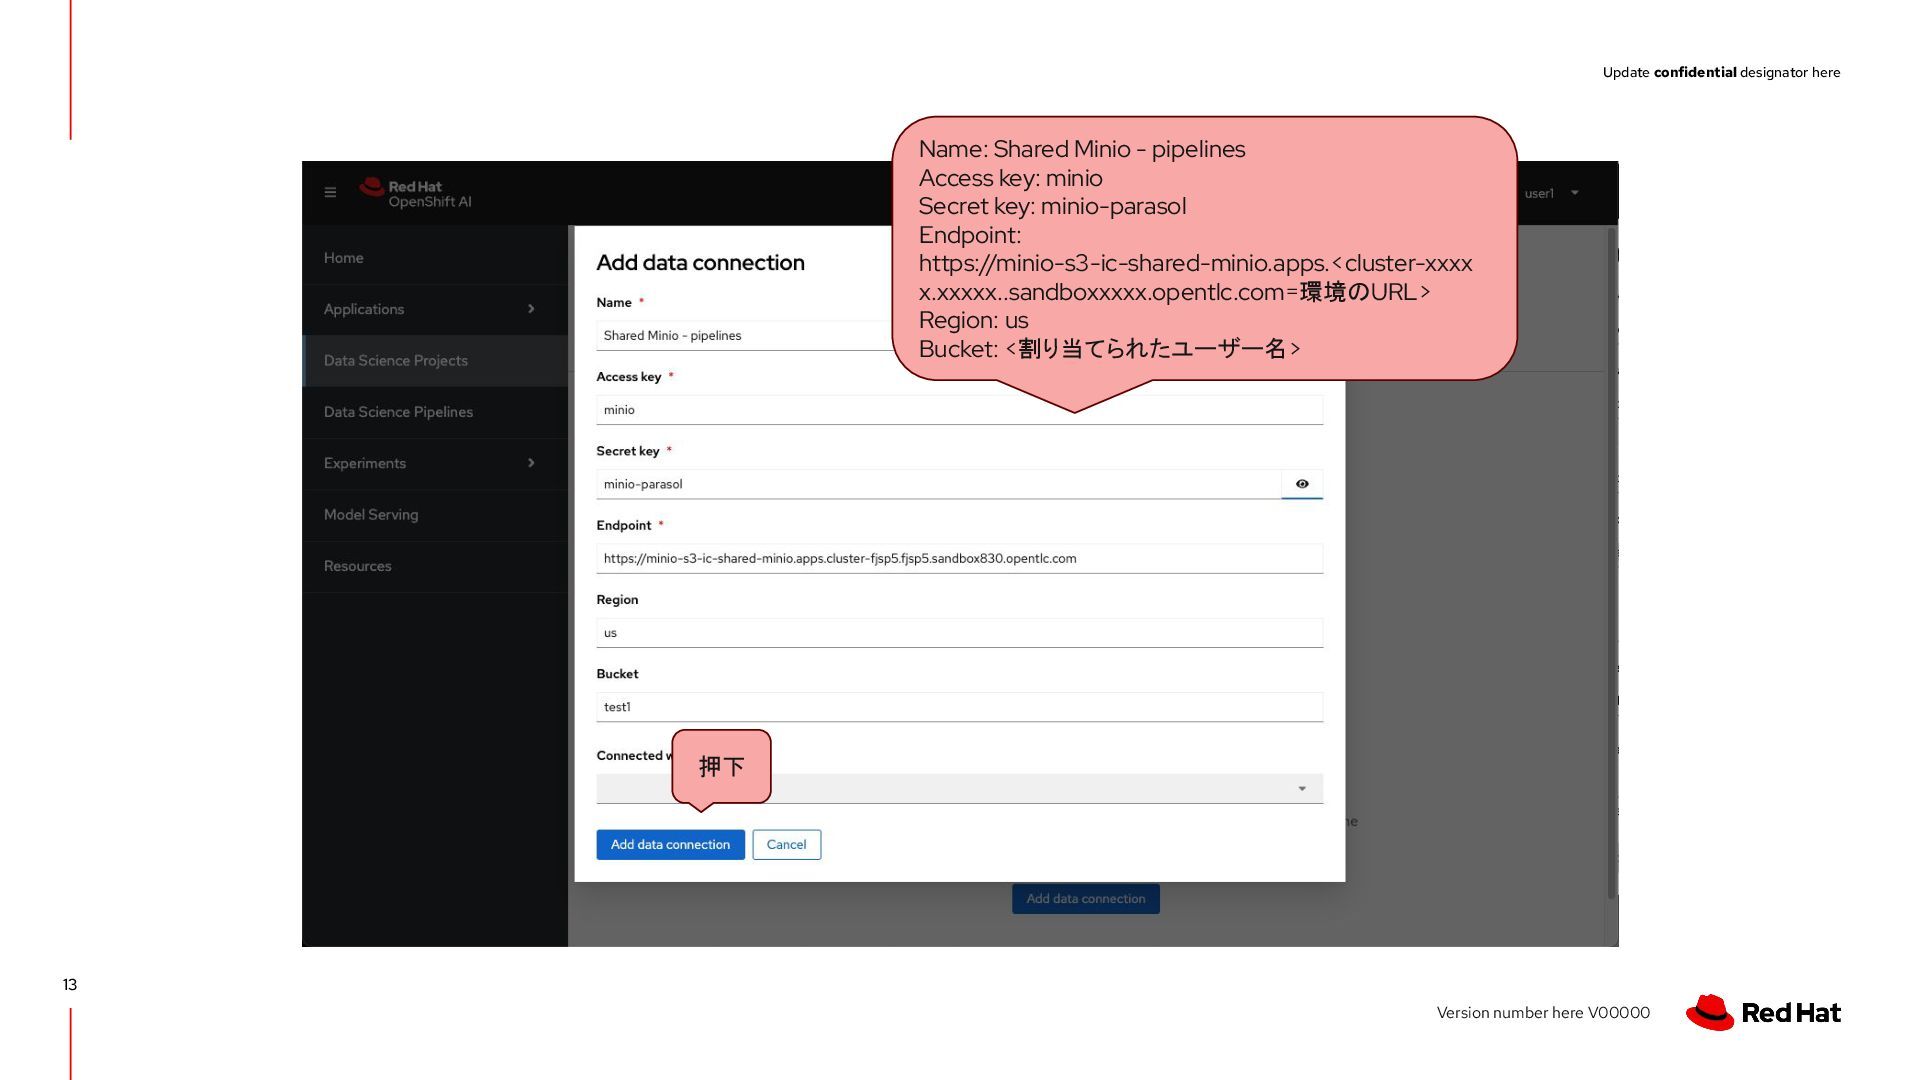Click the page vertical scrollbar

click(x=1611, y=565)
